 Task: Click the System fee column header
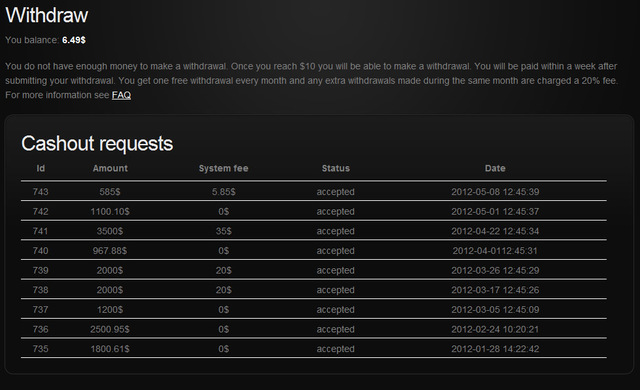pyautogui.click(x=223, y=168)
